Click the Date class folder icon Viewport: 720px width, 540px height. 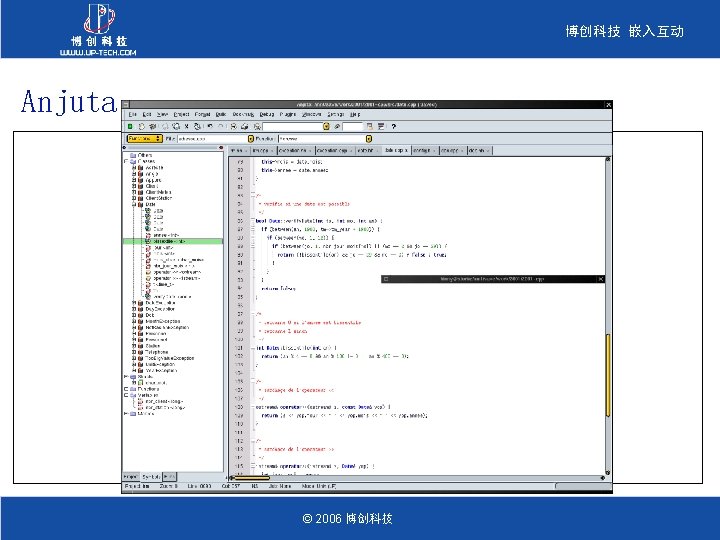coord(141,204)
